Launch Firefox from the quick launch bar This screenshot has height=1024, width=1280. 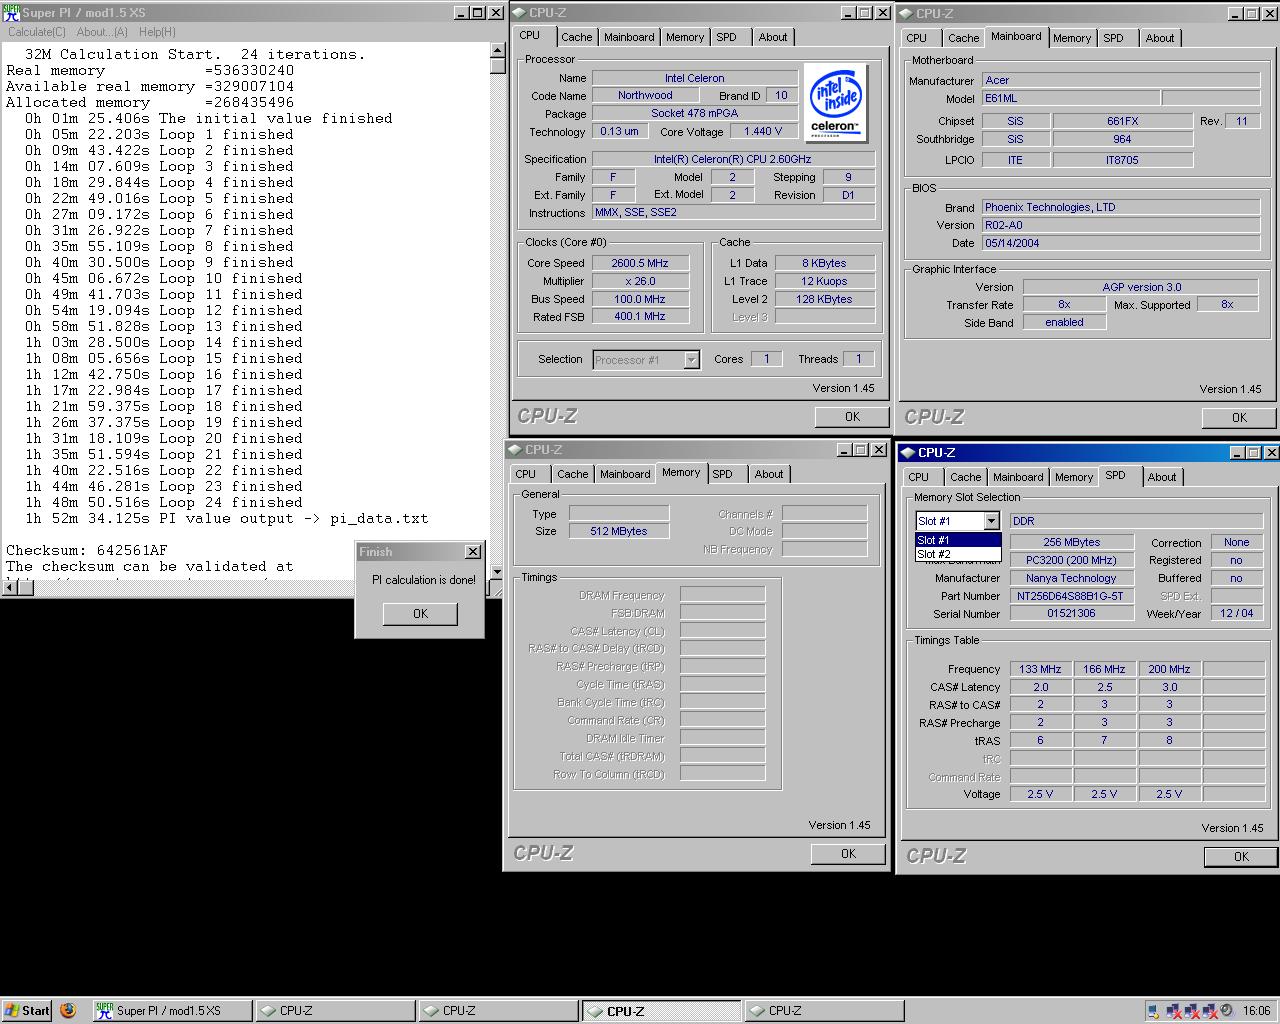[68, 1010]
